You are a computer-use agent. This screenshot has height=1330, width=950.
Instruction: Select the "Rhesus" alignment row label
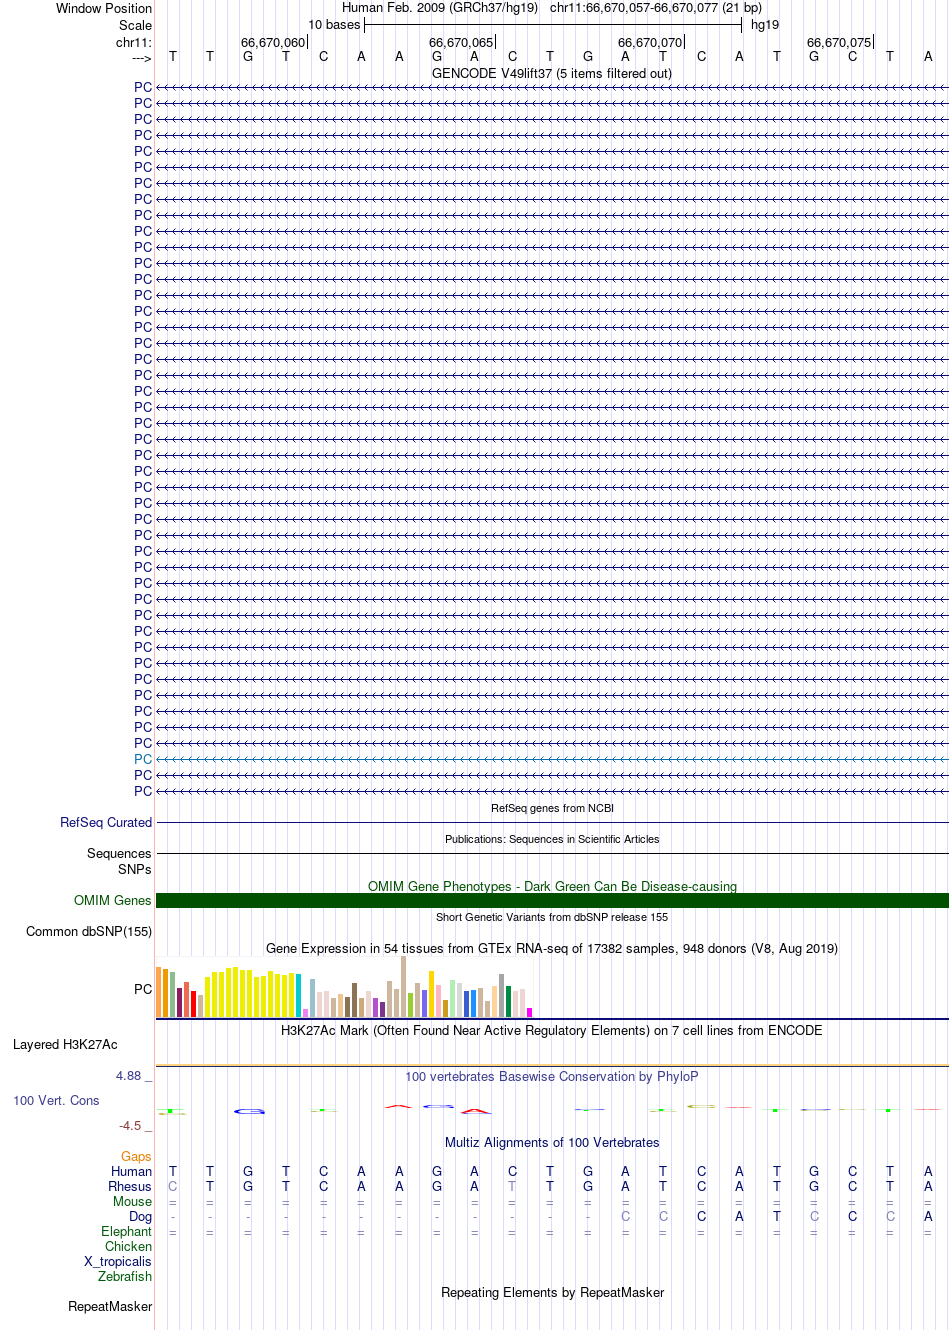click(x=130, y=1186)
